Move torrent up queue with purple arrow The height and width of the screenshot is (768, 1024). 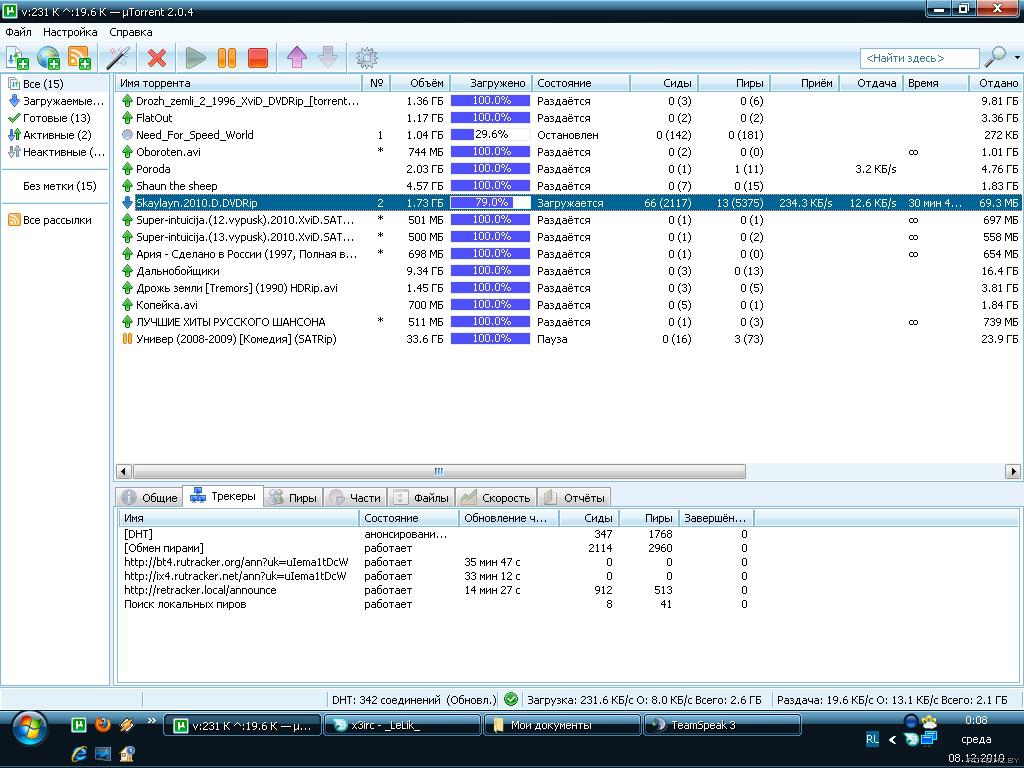296,58
